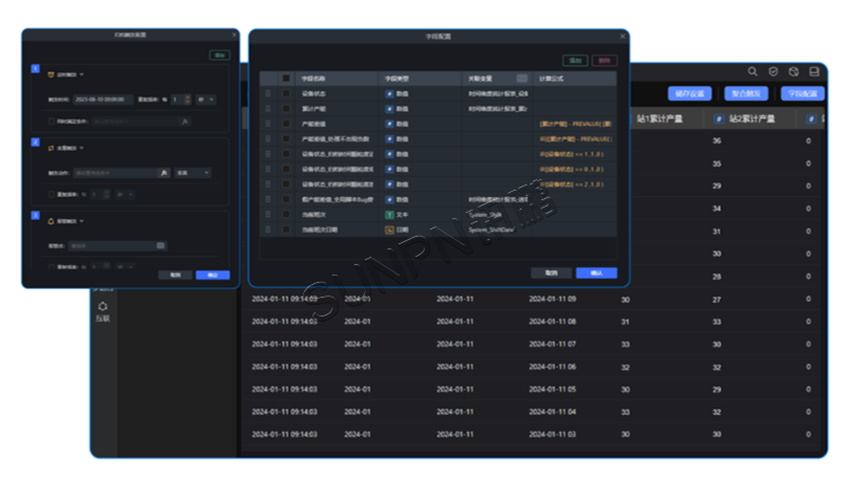This screenshot has width=860, height=502.
Task: Click the picker icon beside 触发动作 field
Action: [164, 173]
